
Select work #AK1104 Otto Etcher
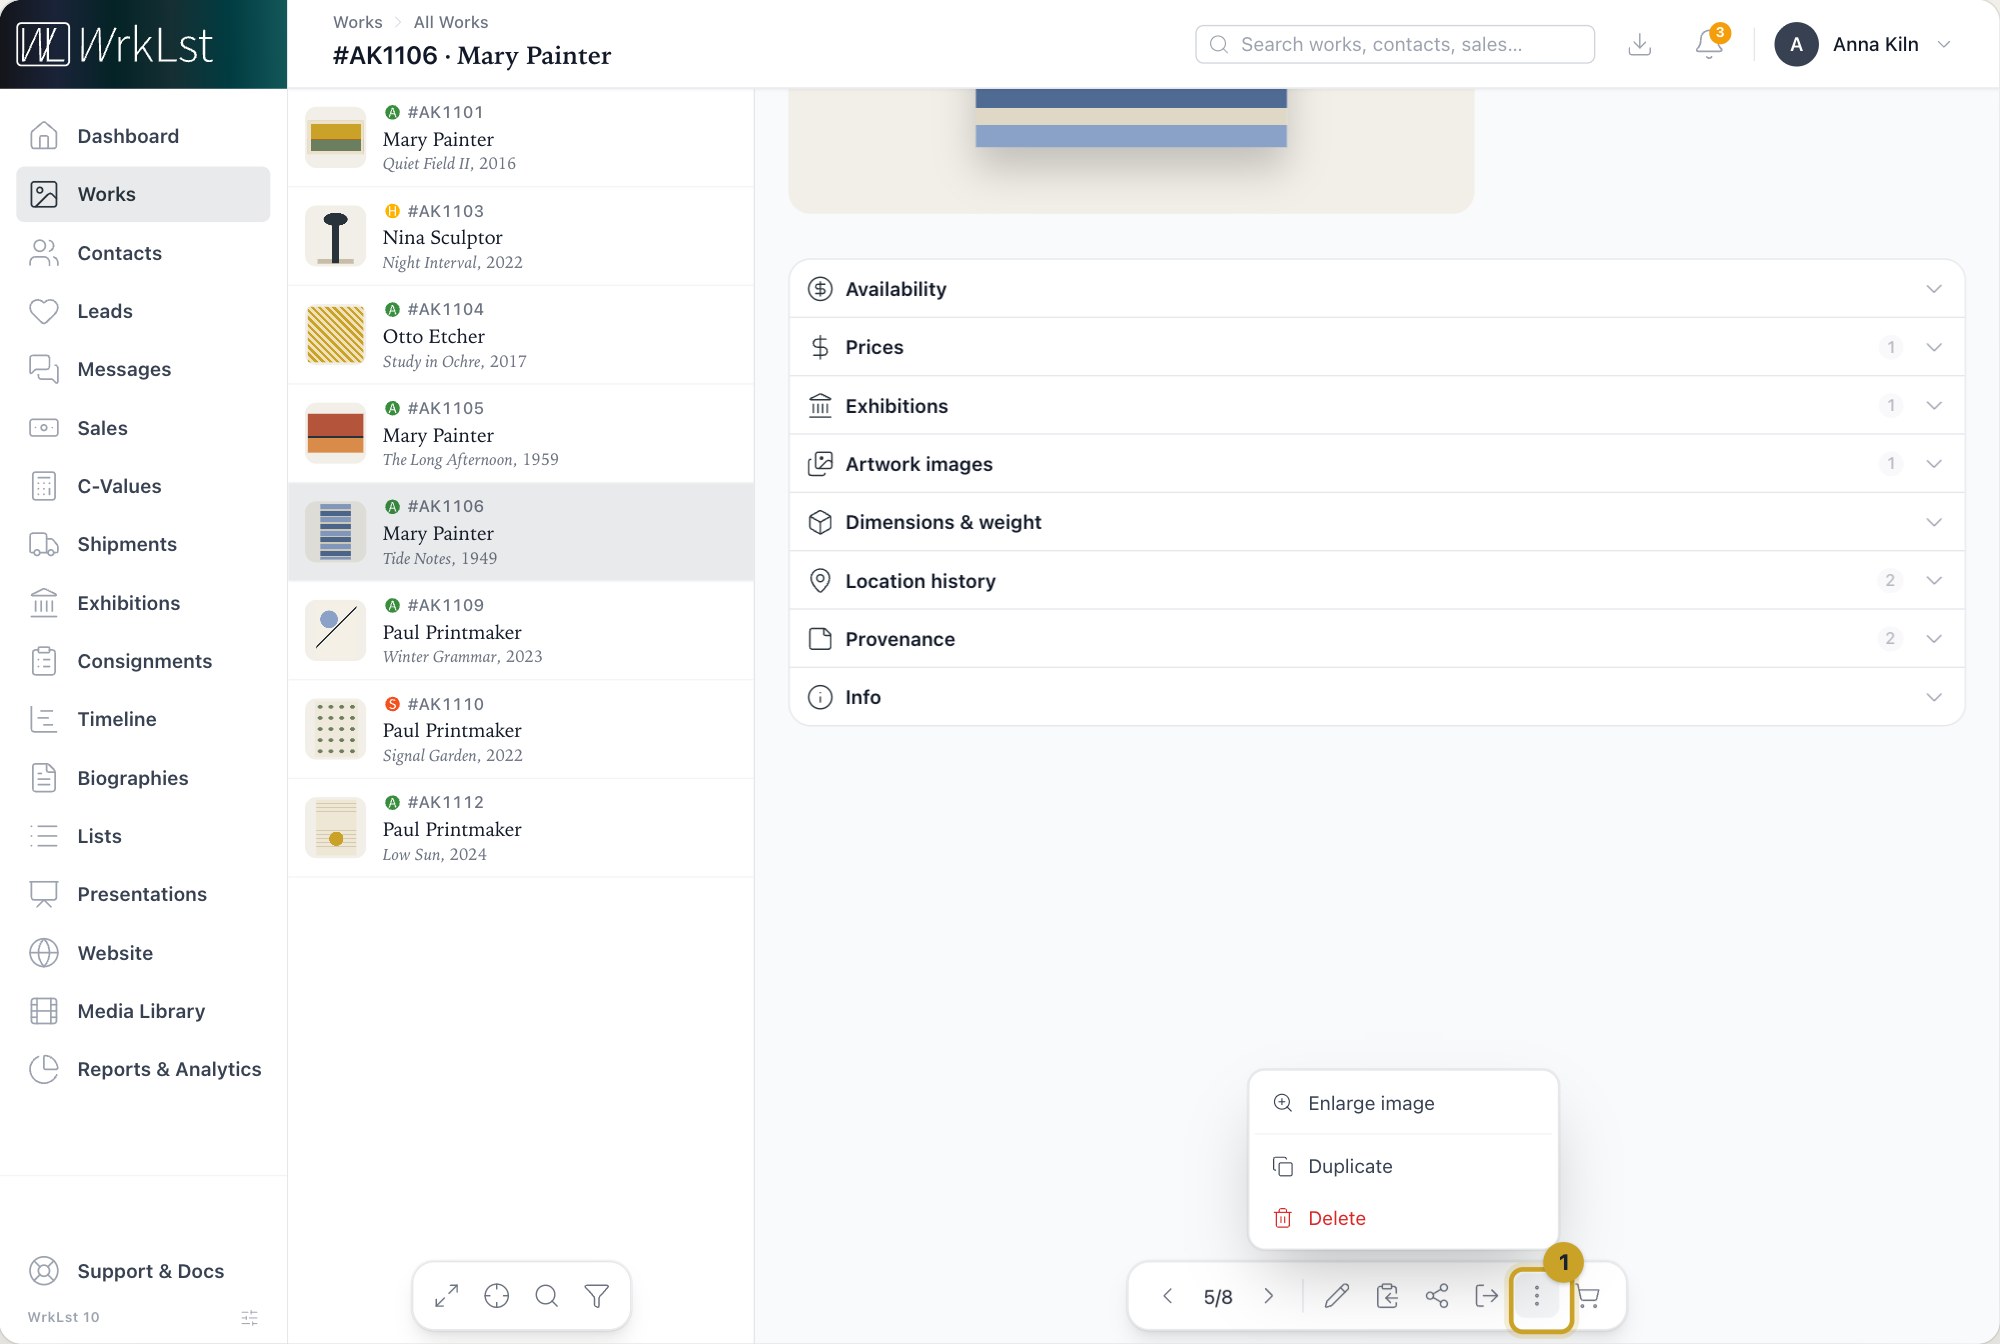pyautogui.click(x=521, y=335)
